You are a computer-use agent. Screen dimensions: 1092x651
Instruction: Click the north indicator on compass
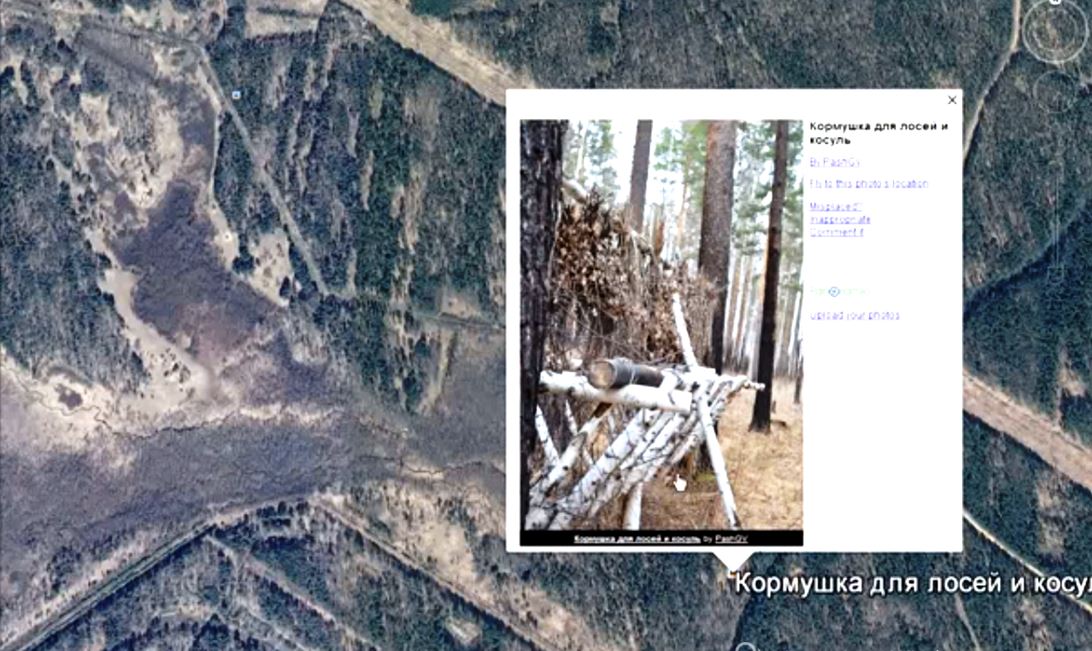tap(1055, 2)
